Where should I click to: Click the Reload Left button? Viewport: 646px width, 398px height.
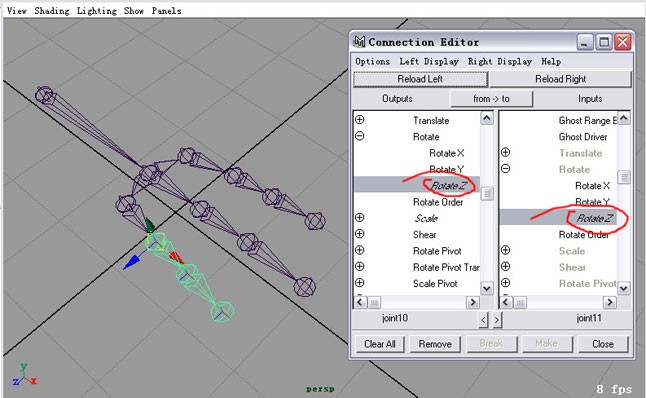[420, 79]
